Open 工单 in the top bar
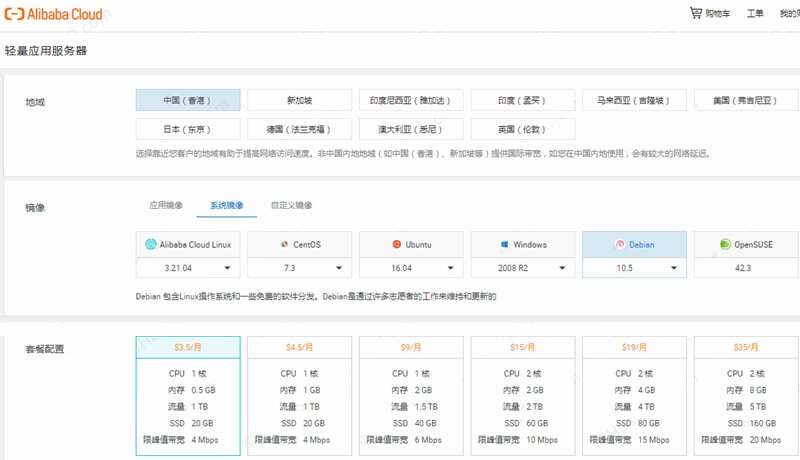This screenshot has height=460, width=800. coord(755,13)
